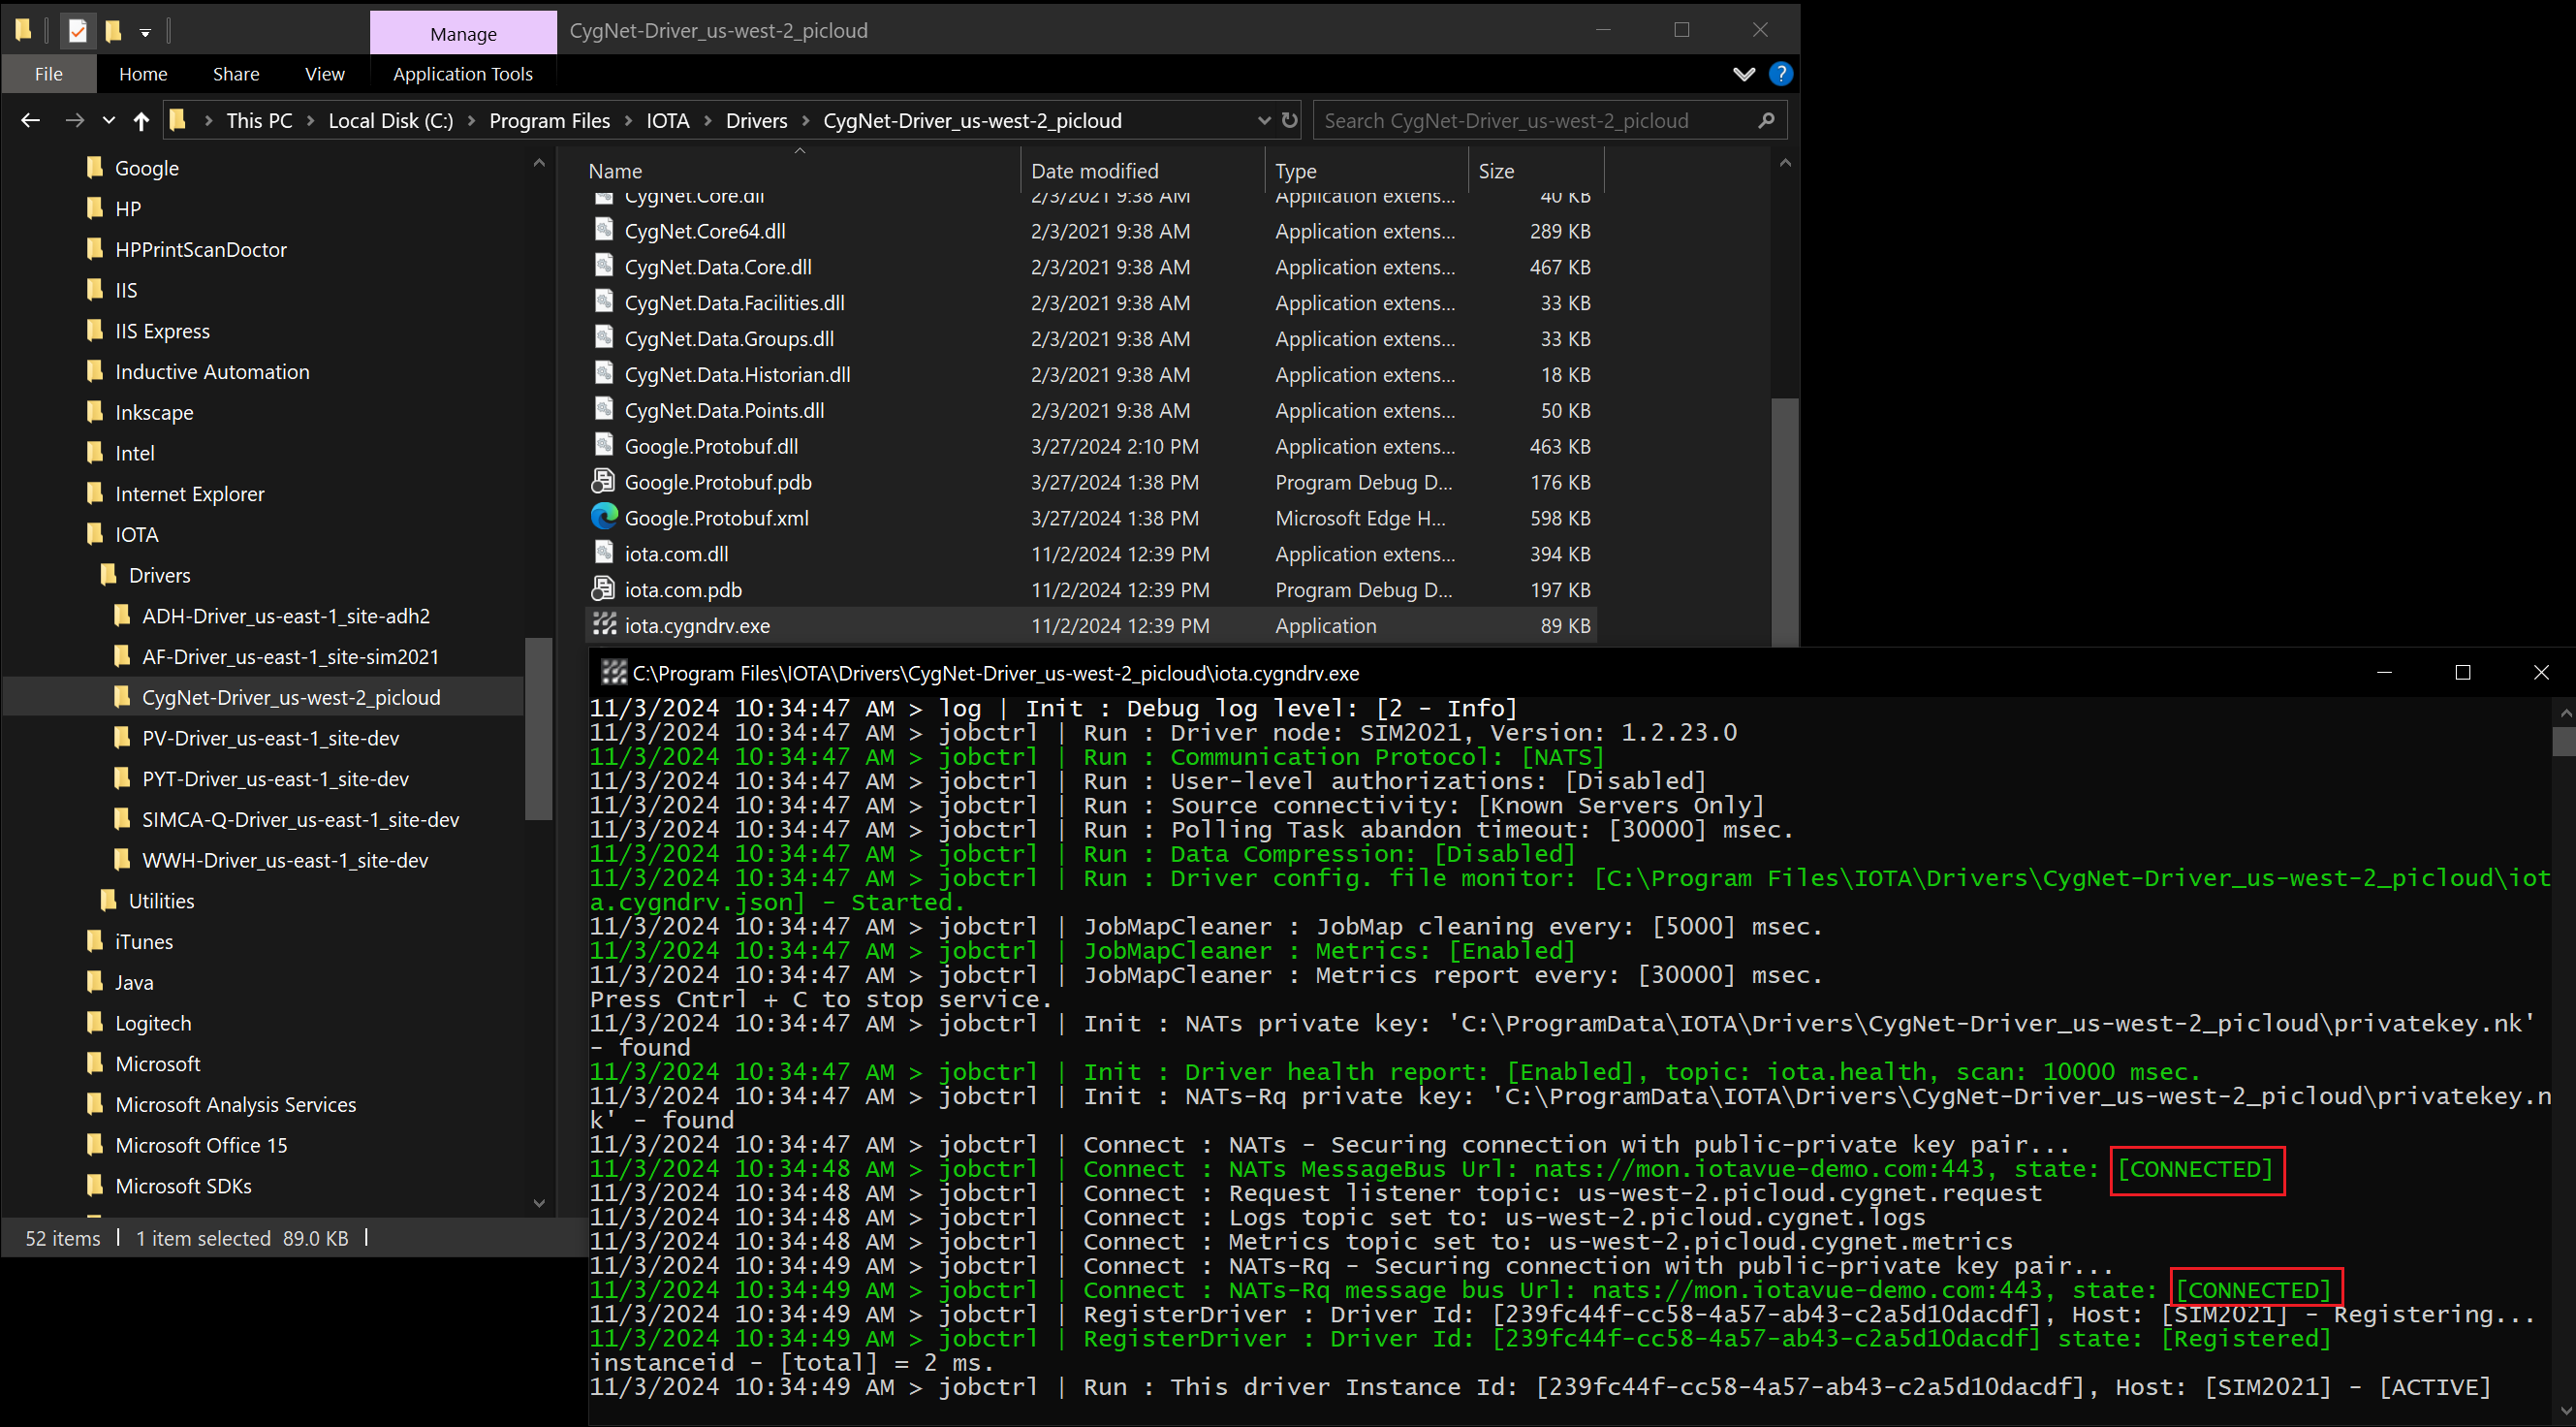The image size is (2576, 1427).
Task: Click console window scrollbar thumb
Action: (x=2564, y=742)
